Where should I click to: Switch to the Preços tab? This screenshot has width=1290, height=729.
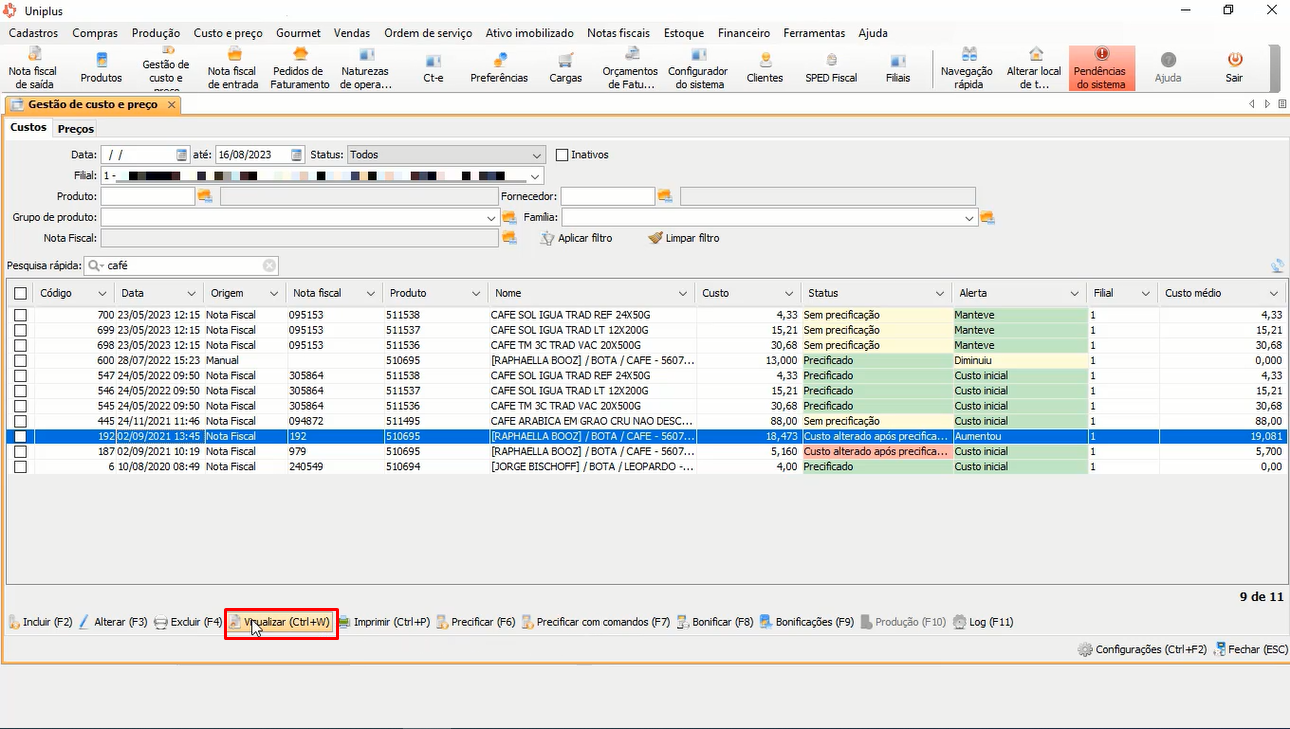[76, 128]
